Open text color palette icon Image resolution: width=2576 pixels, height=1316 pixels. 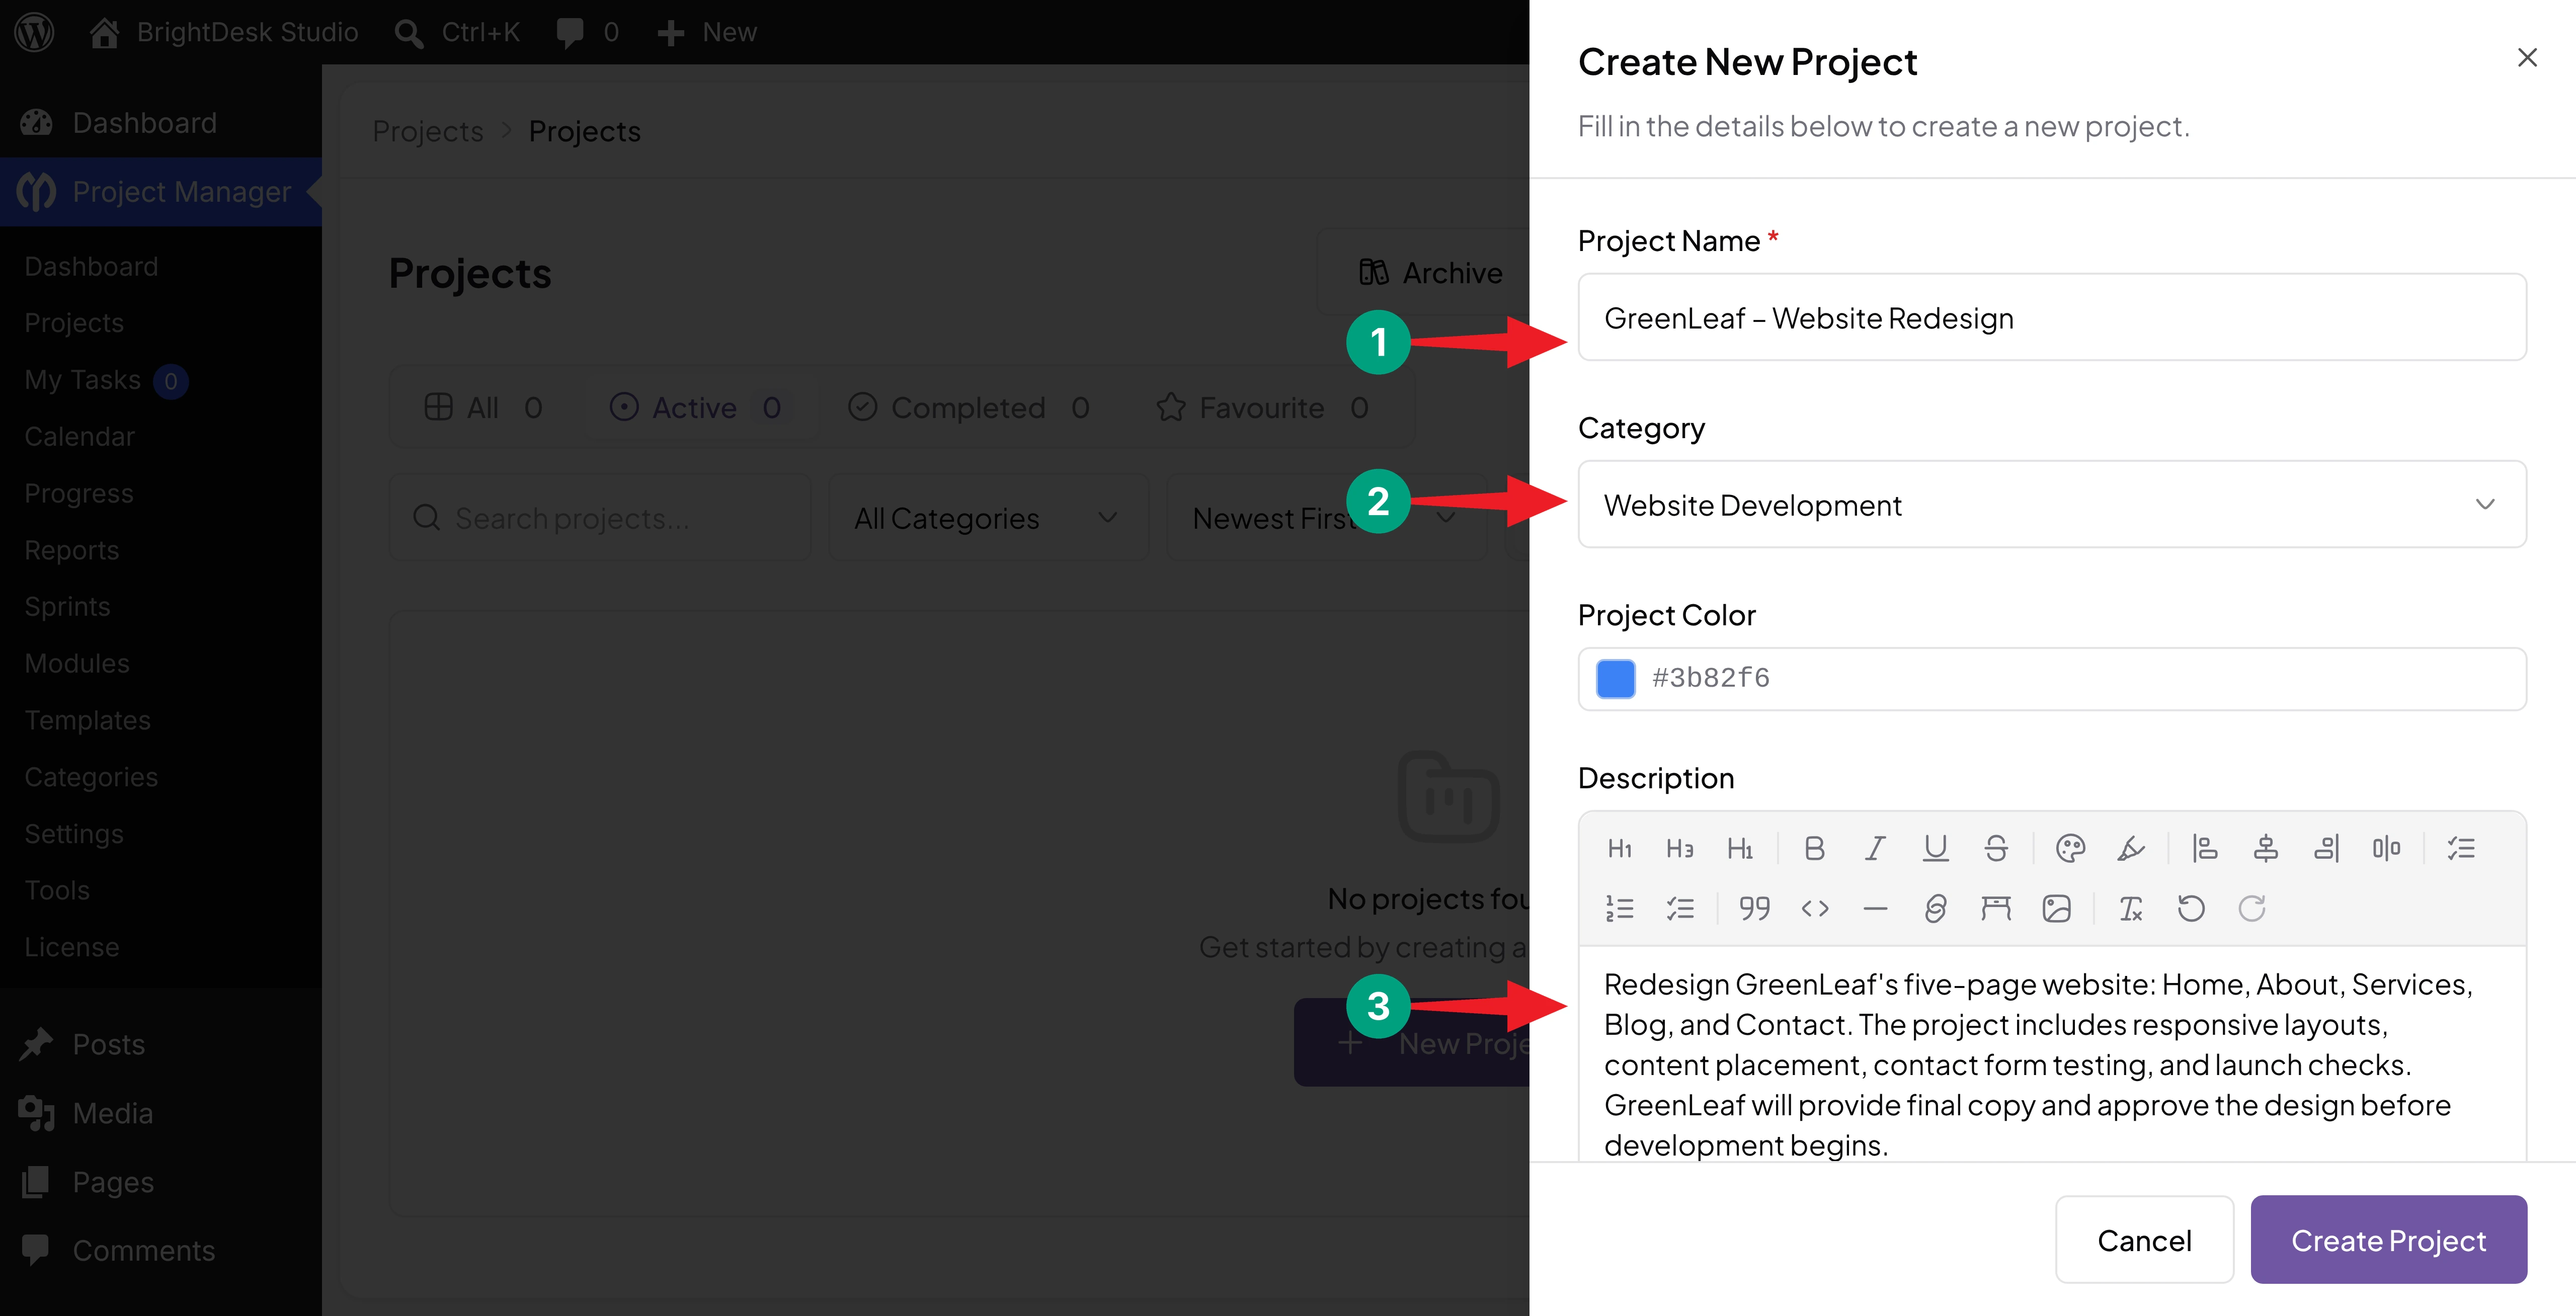click(x=2070, y=849)
